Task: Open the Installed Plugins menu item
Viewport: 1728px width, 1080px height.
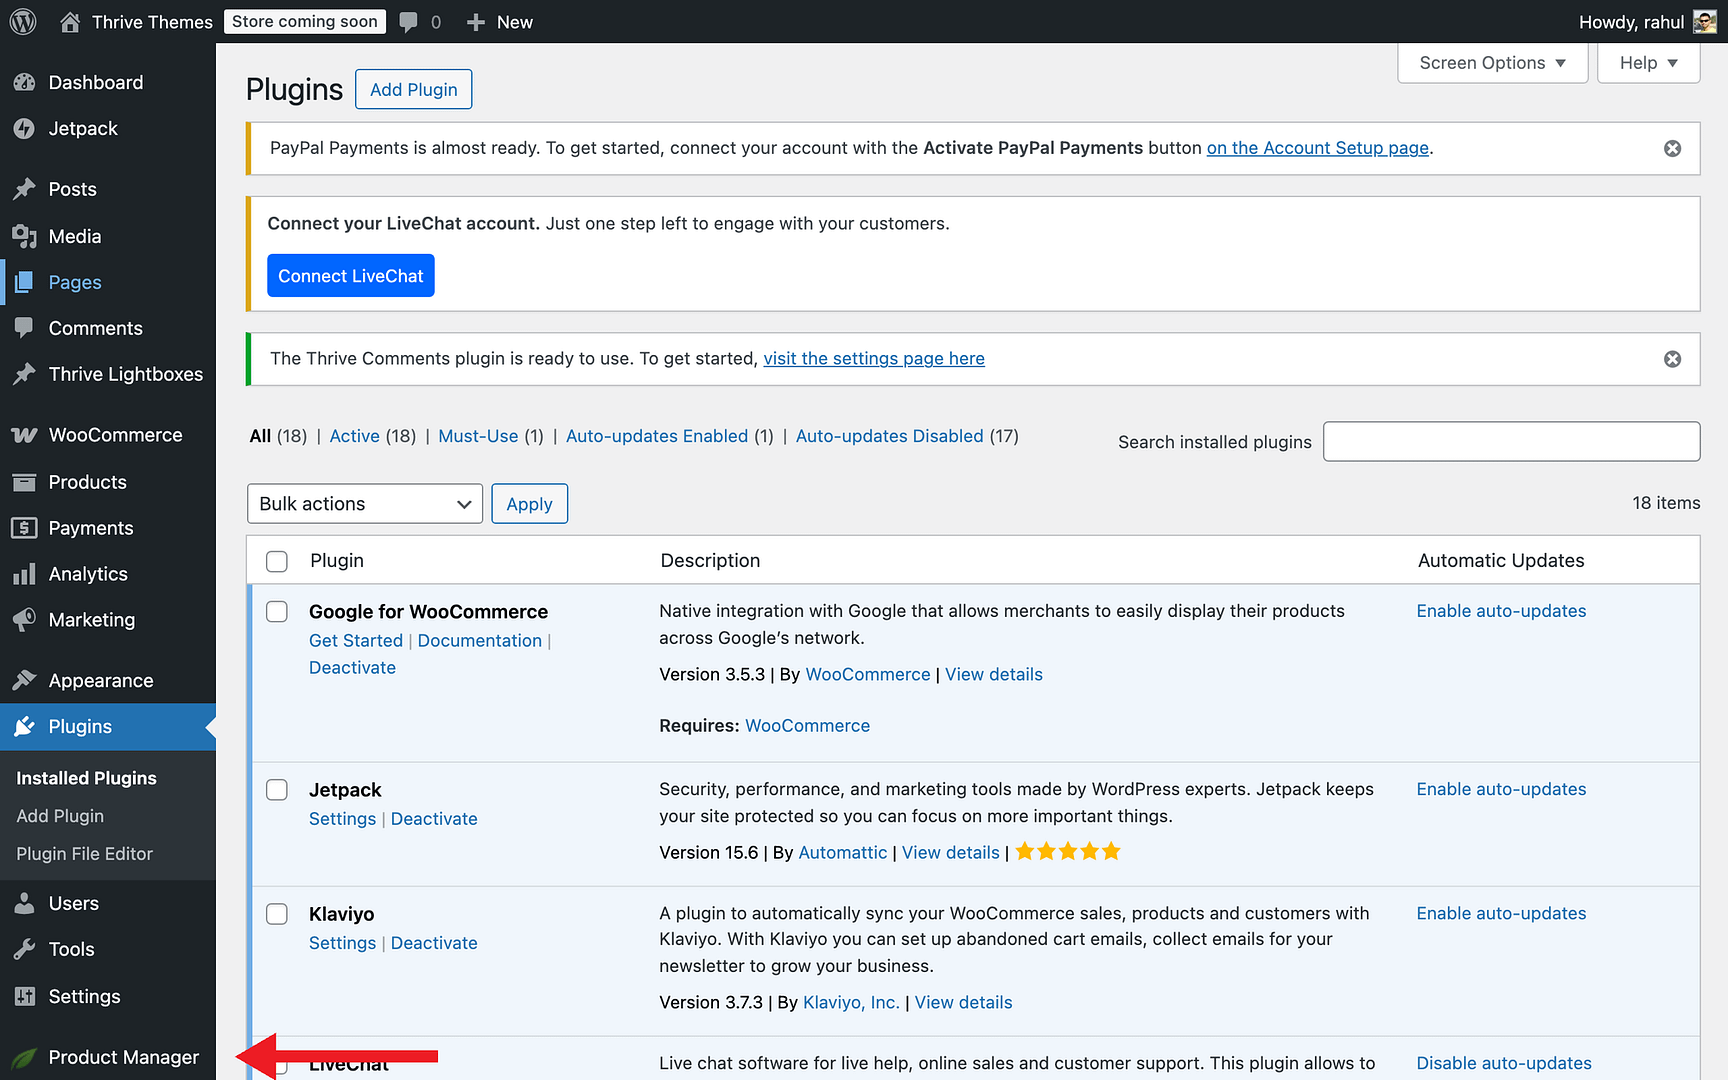Action: (x=86, y=778)
